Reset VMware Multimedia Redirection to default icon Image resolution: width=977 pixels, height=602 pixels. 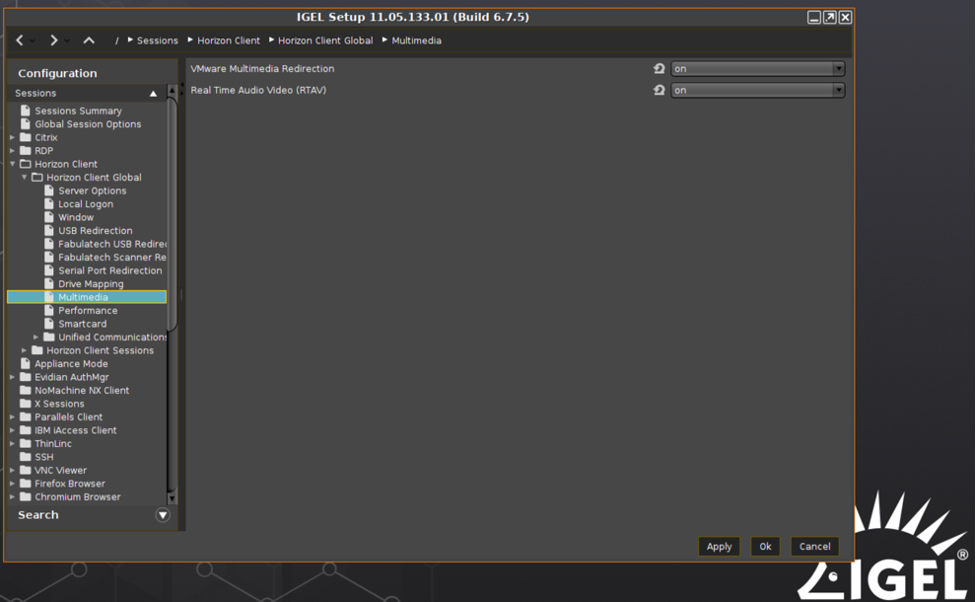(x=659, y=69)
